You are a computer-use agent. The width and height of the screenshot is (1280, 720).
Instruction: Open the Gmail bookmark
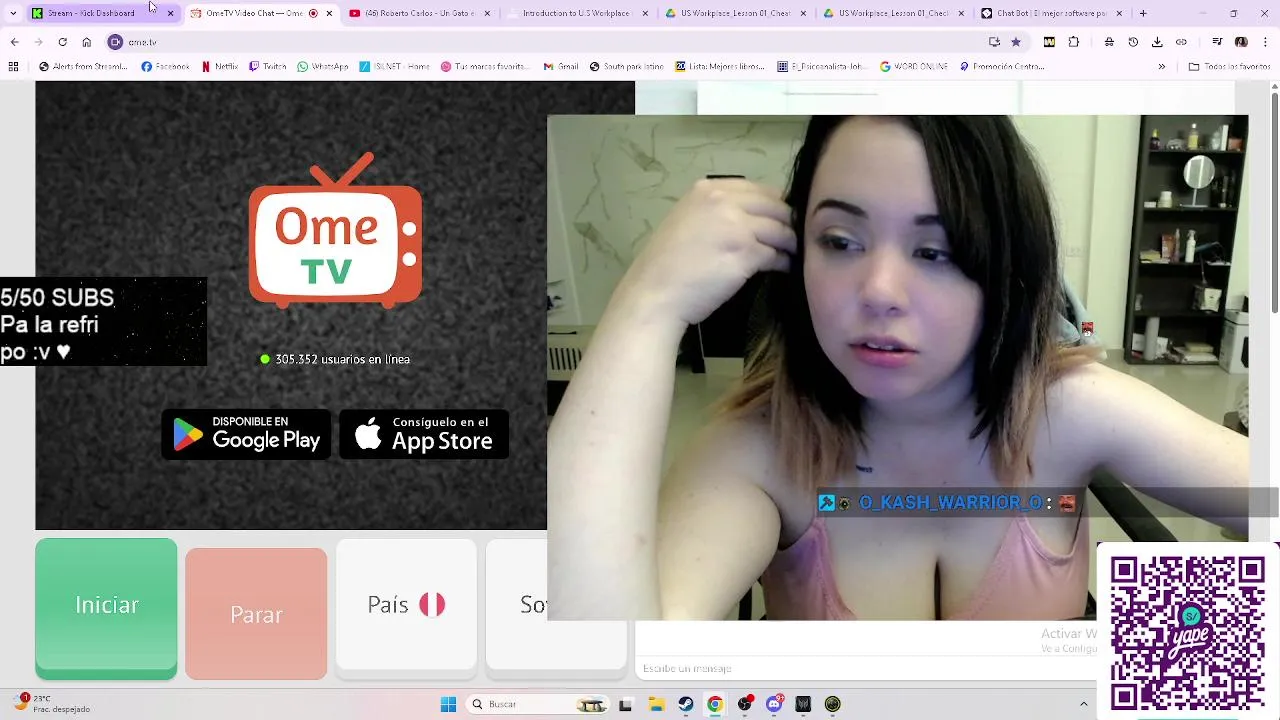tap(561, 67)
